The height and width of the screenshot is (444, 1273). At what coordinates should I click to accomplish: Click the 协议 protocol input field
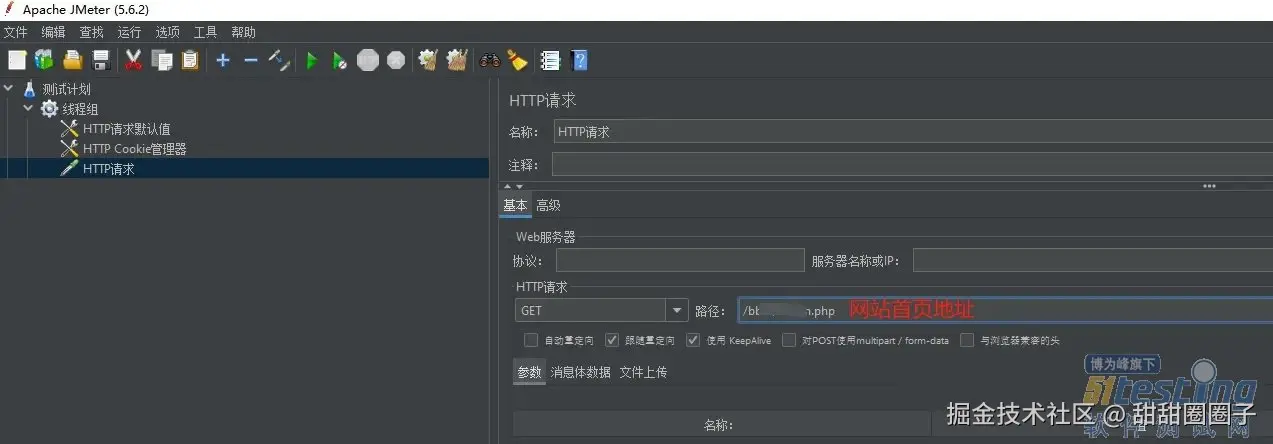[680, 261]
